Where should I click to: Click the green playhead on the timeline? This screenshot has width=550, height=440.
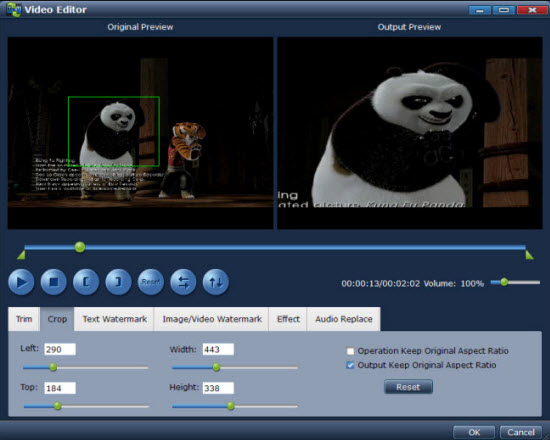[80, 247]
